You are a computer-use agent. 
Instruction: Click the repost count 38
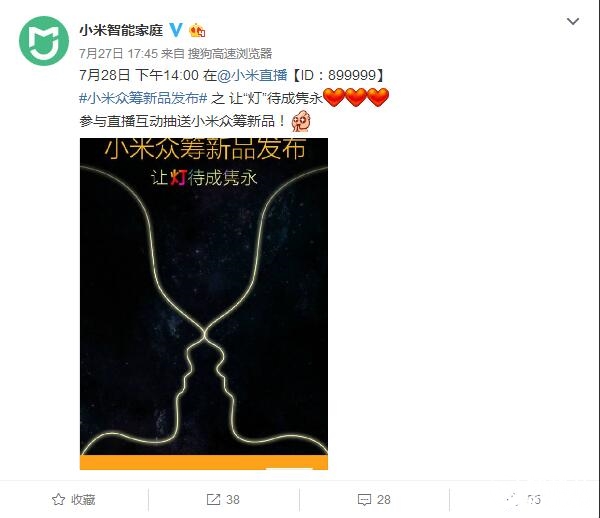(x=233, y=500)
